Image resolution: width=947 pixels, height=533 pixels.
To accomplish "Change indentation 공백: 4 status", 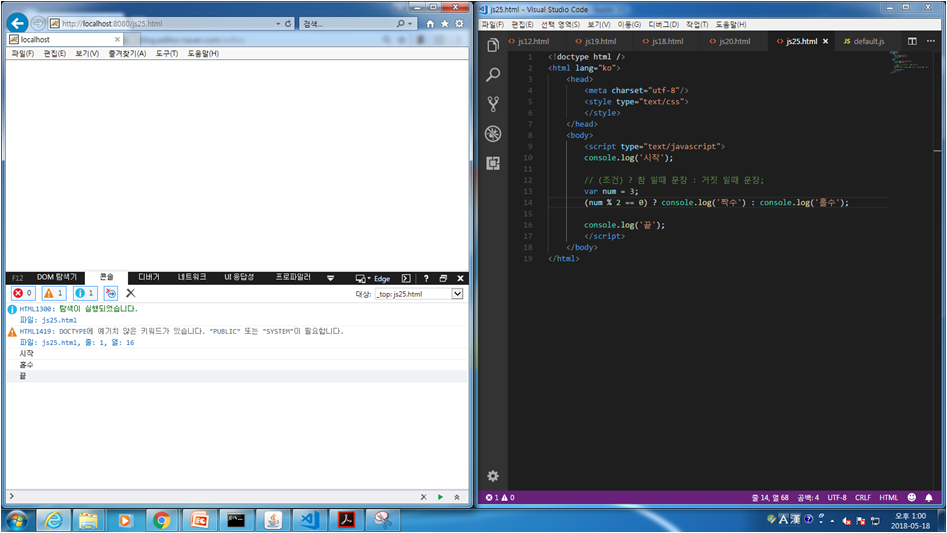I will pyautogui.click(x=808, y=497).
